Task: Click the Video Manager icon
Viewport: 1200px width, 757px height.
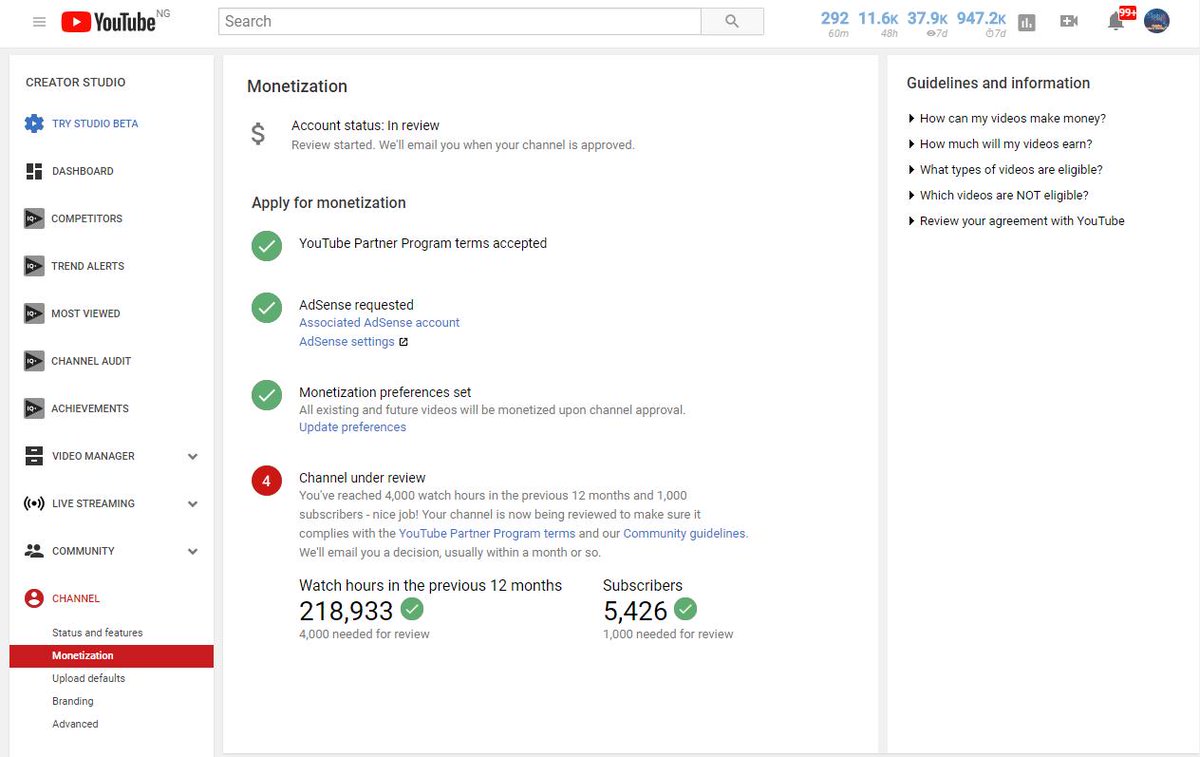Action: 34,456
